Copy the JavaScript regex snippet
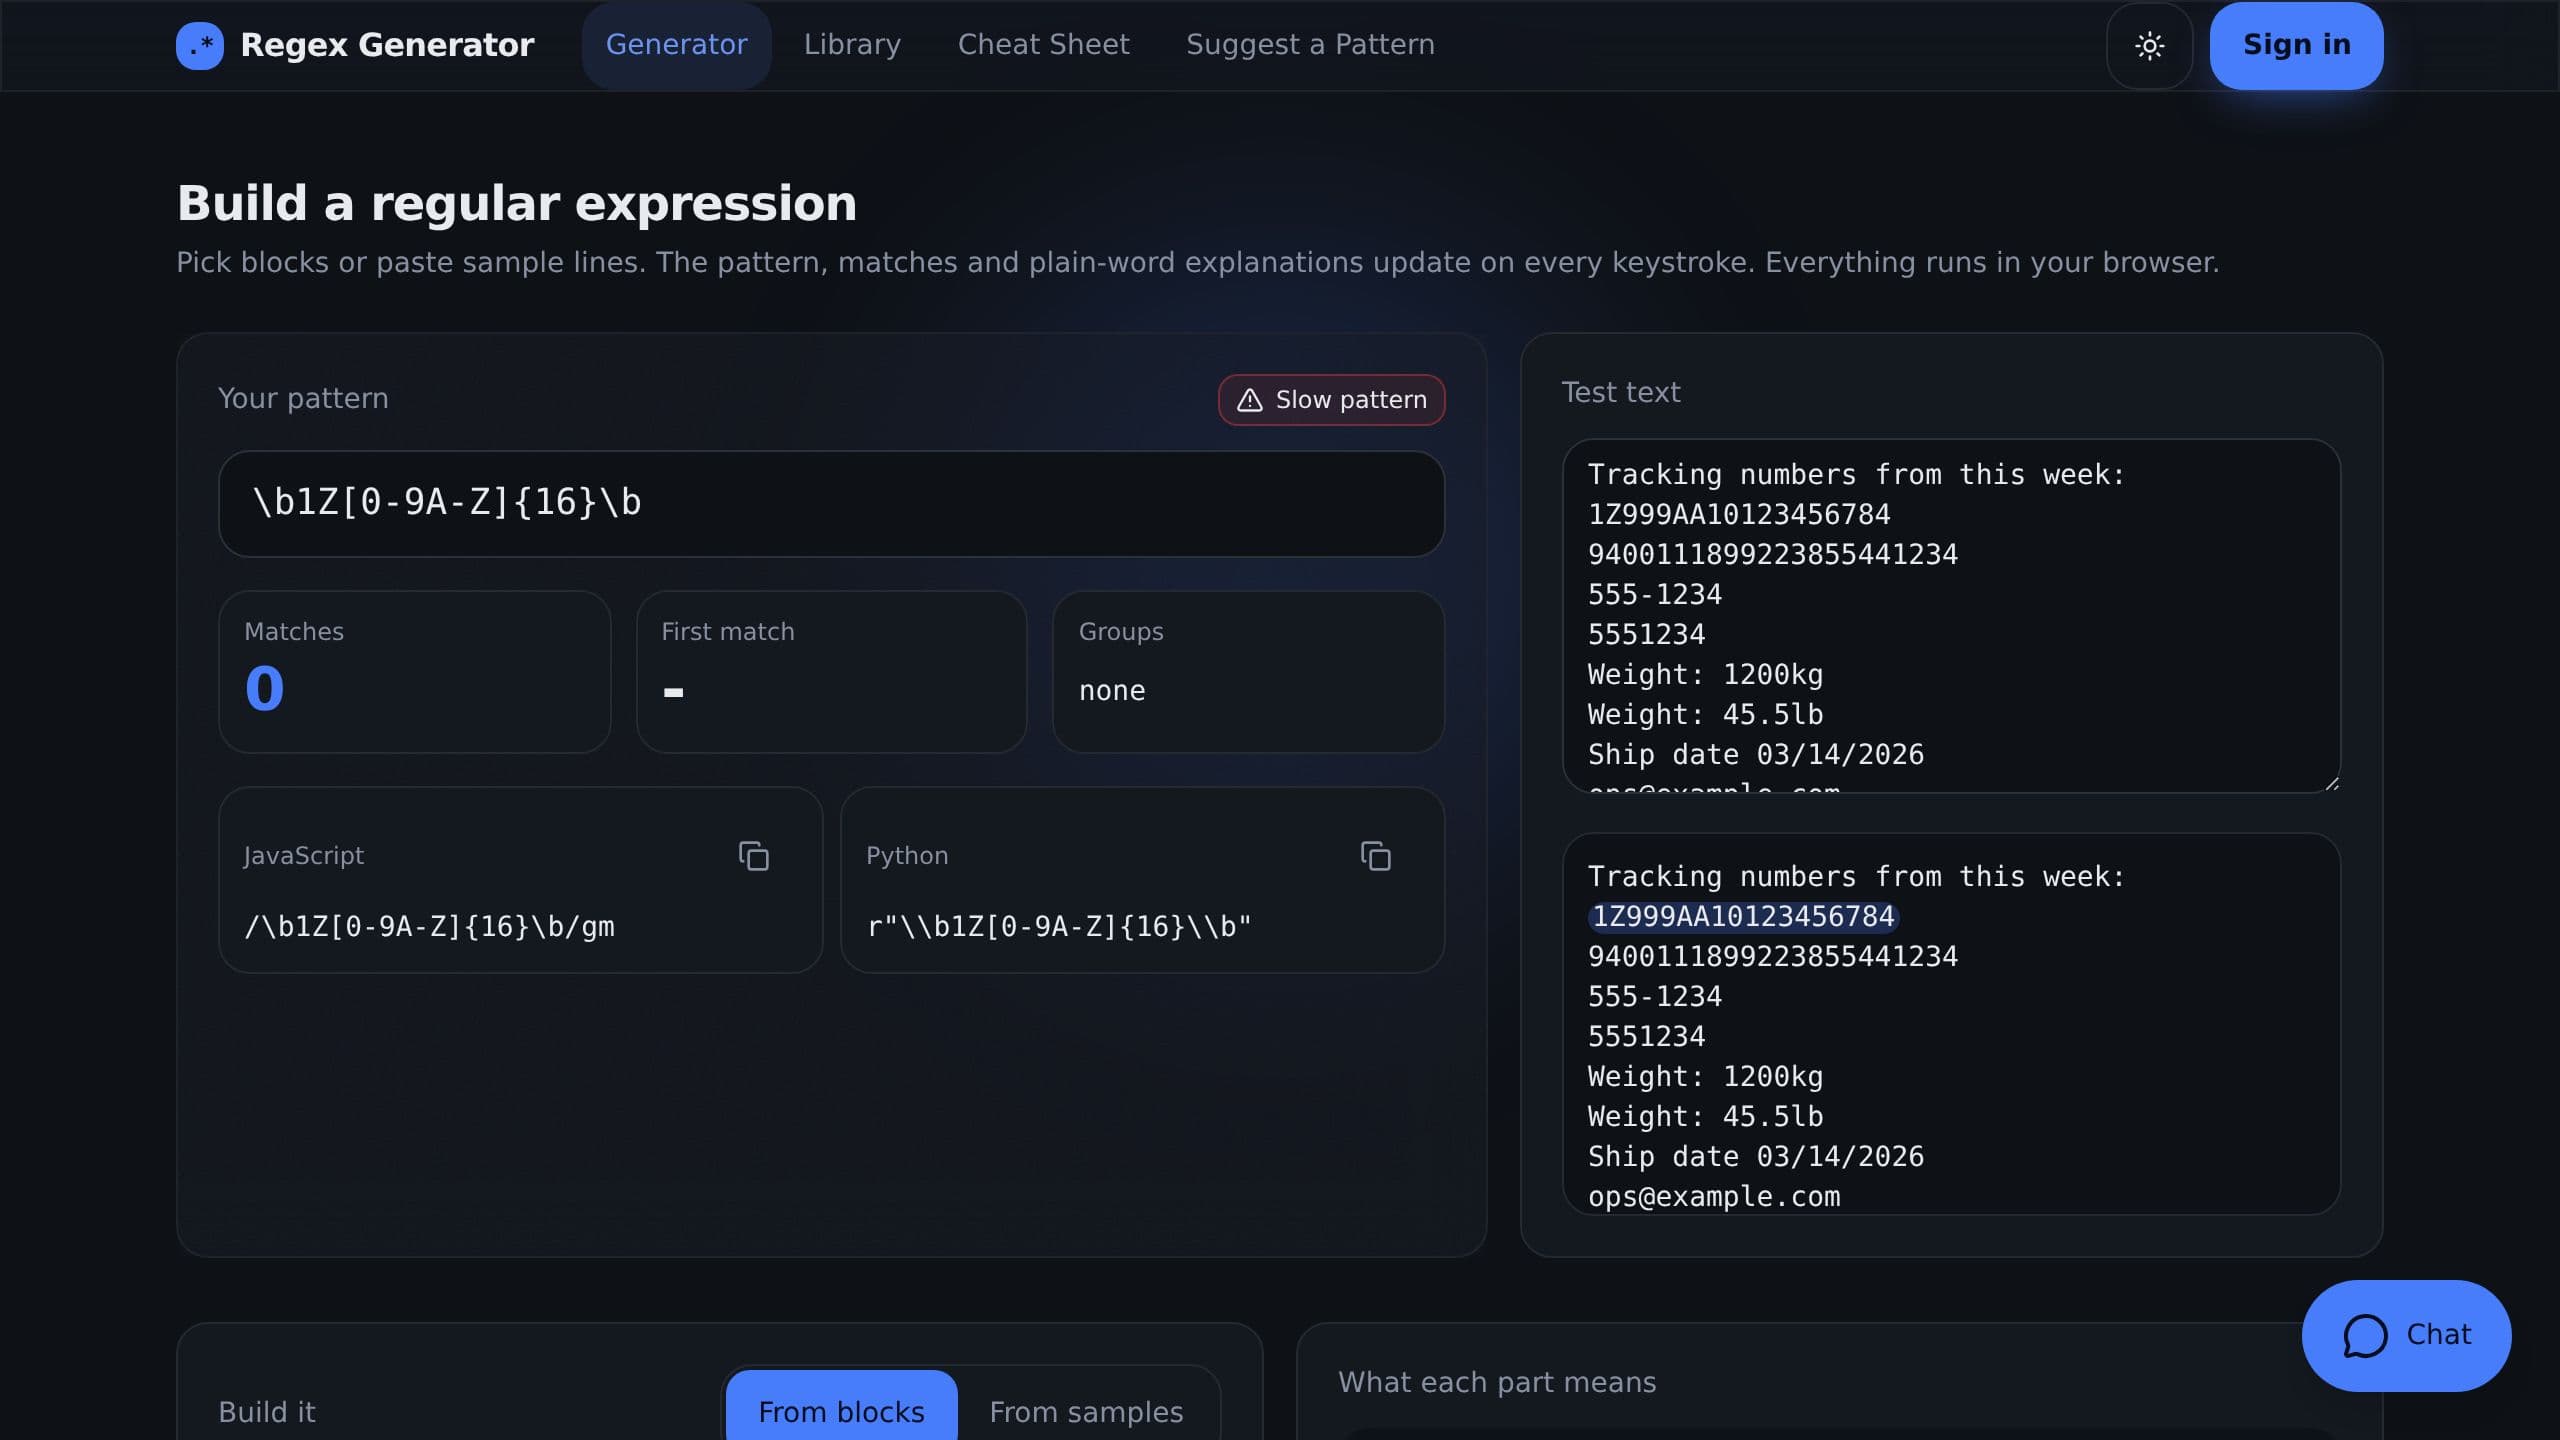 click(x=753, y=856)
